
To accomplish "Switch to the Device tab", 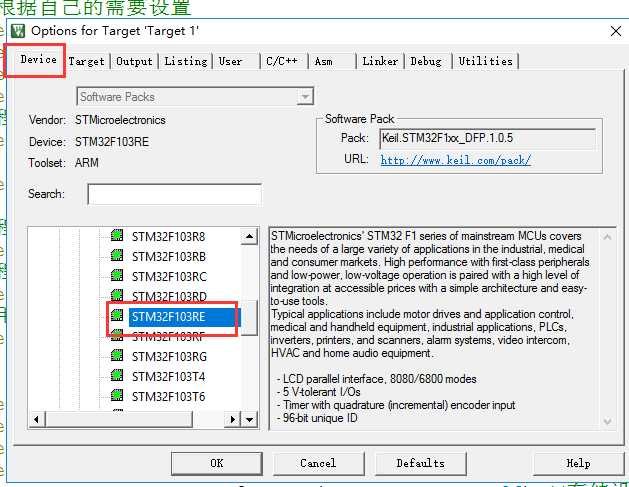I will pos(39,59).
